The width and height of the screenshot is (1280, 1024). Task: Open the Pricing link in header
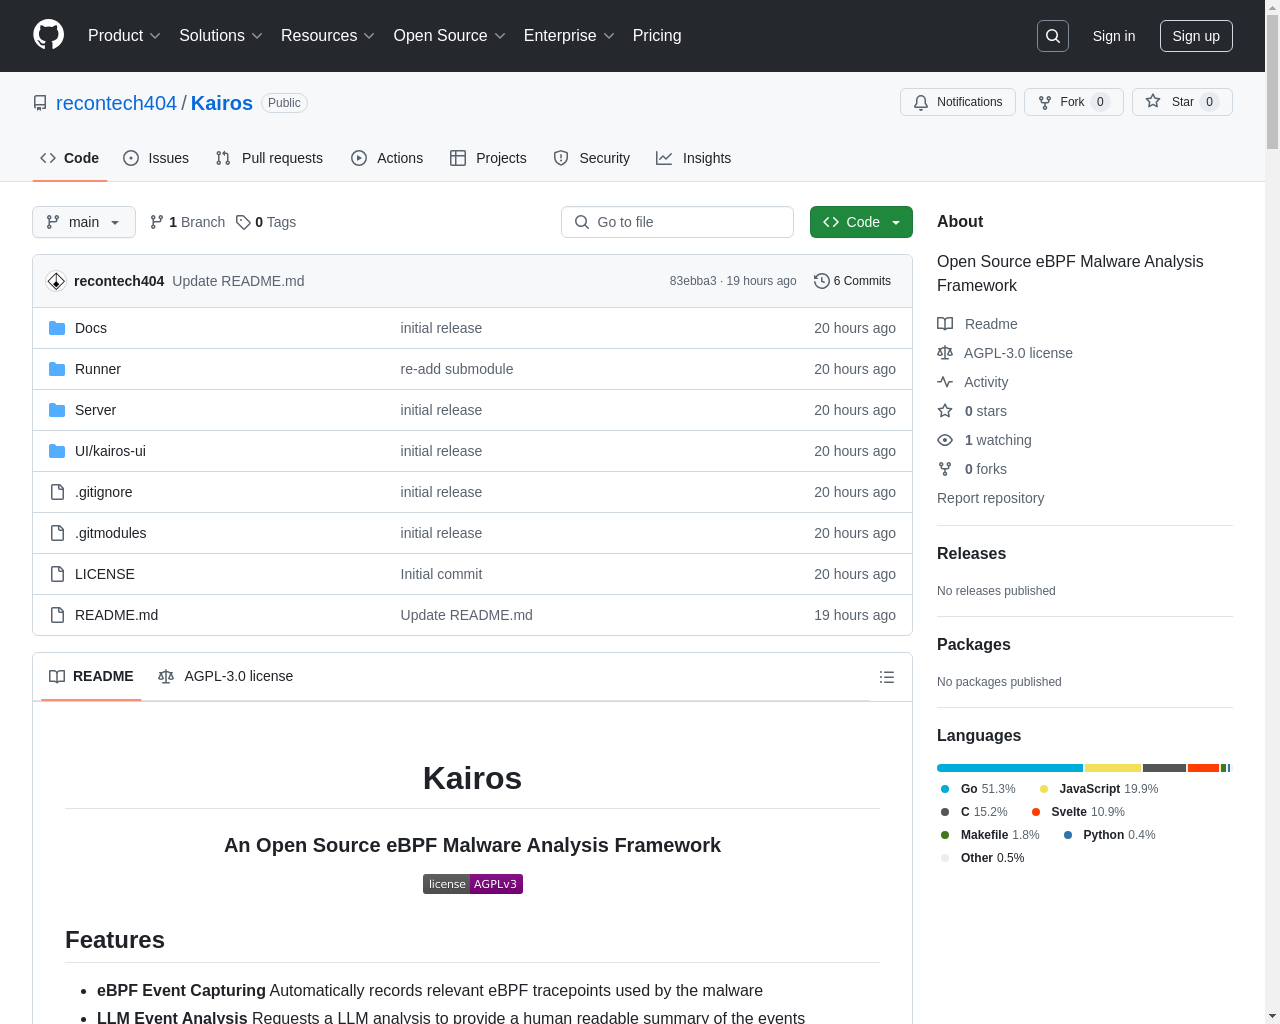click(657, 36)
